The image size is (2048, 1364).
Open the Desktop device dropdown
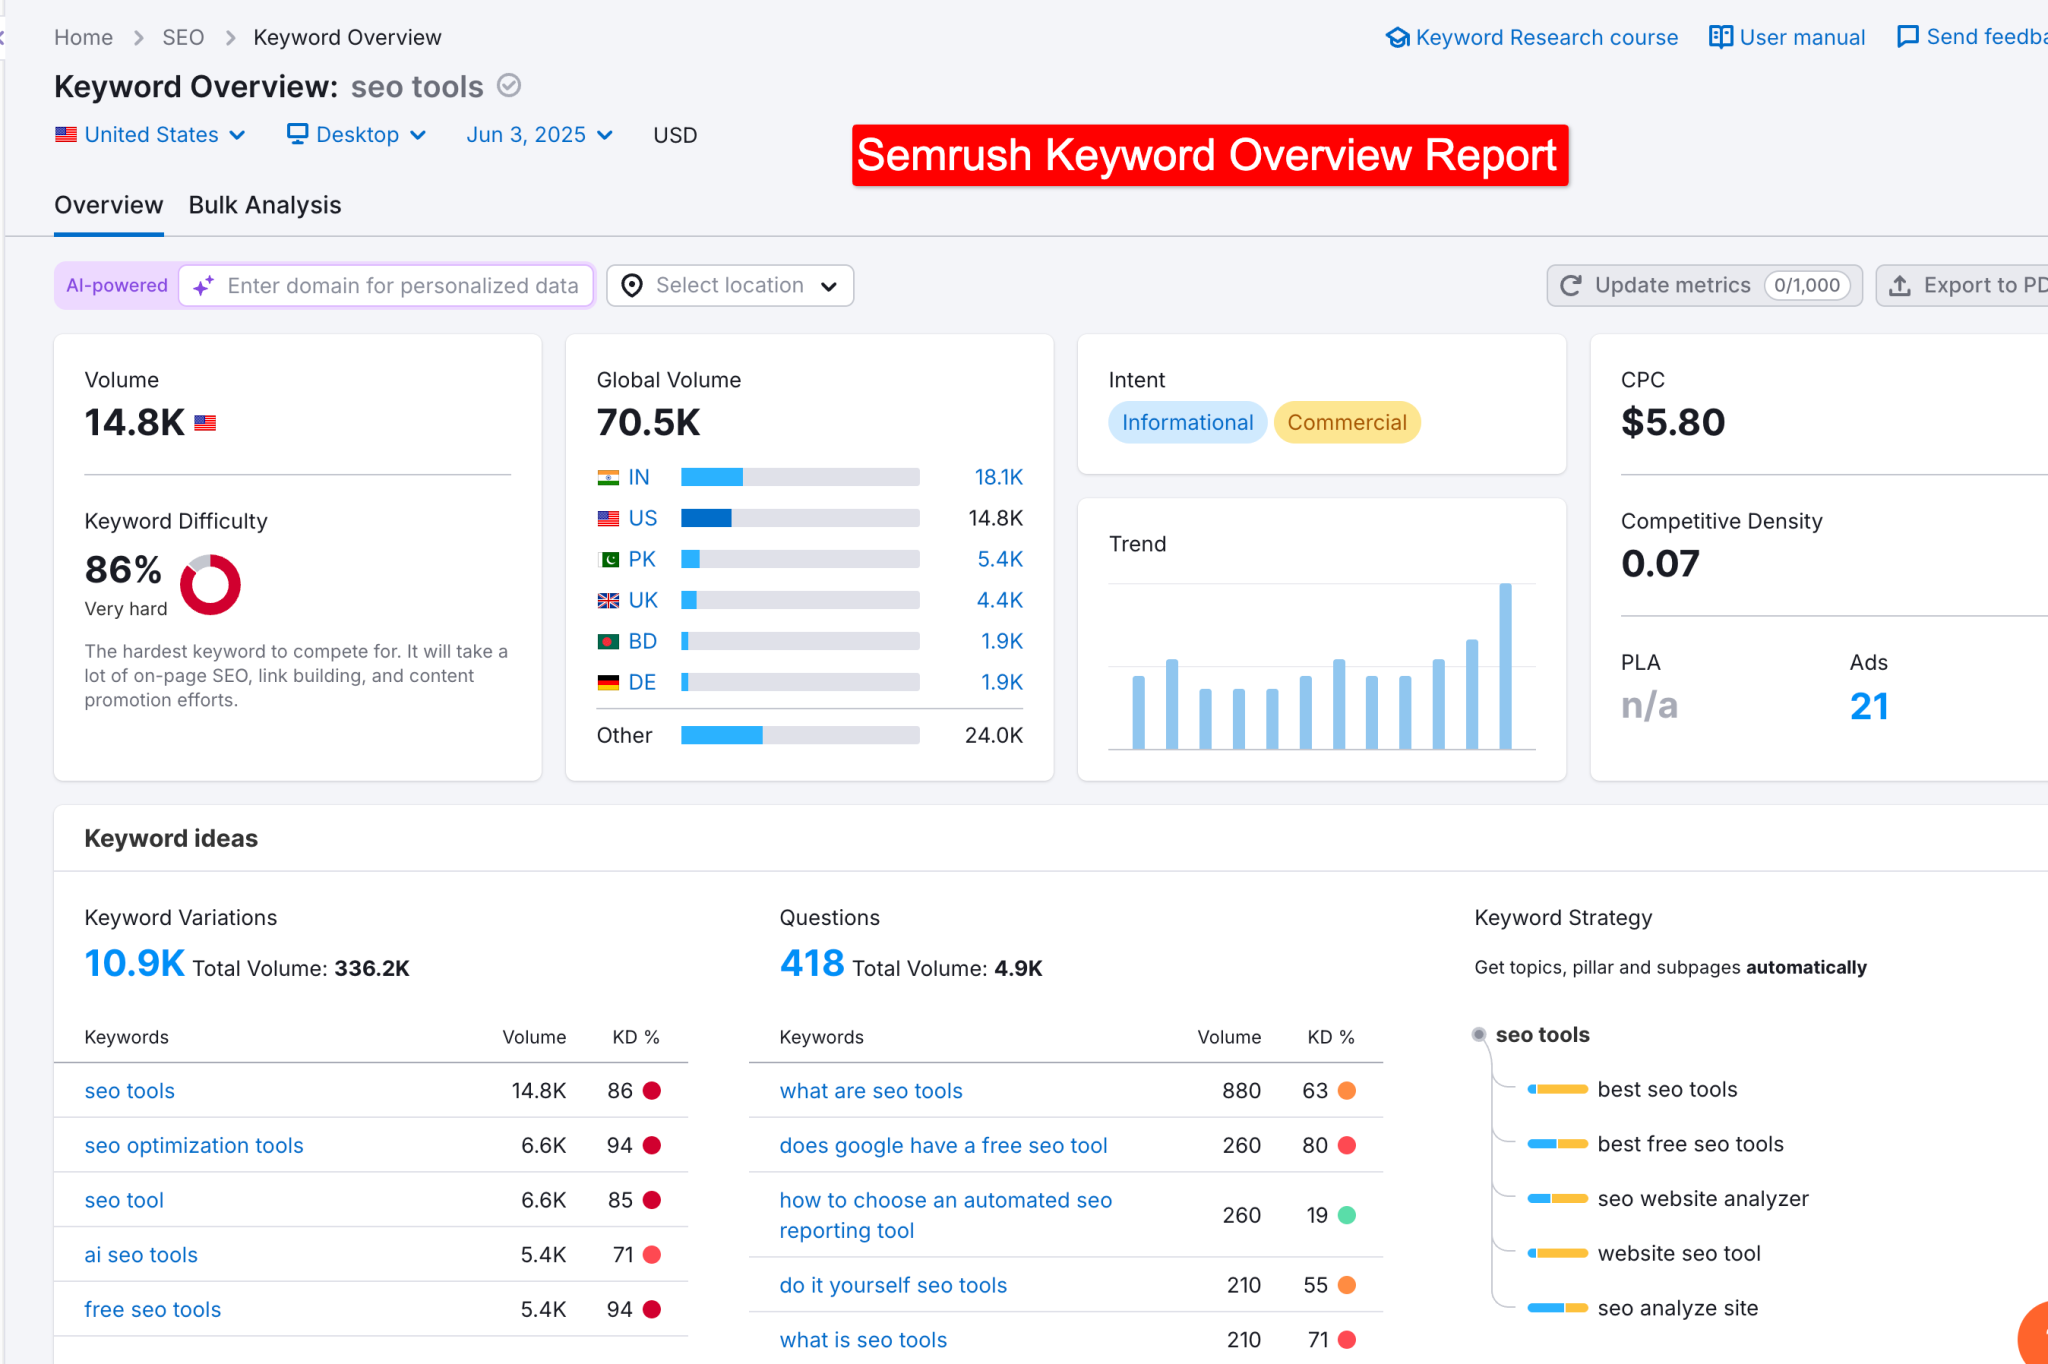[356, 134]
